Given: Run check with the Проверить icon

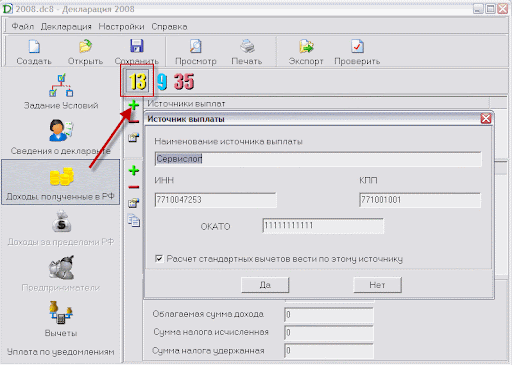Looking at the screenshot, I should pos(357,47).
